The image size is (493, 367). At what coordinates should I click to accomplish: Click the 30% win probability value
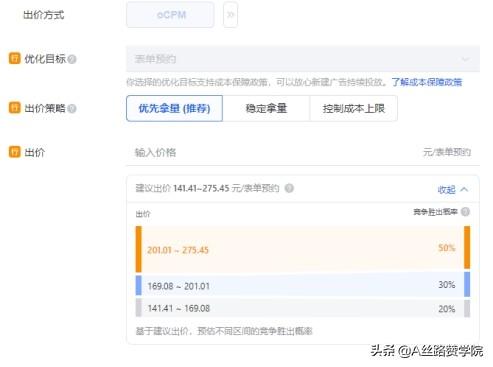[x=447, y=285]
